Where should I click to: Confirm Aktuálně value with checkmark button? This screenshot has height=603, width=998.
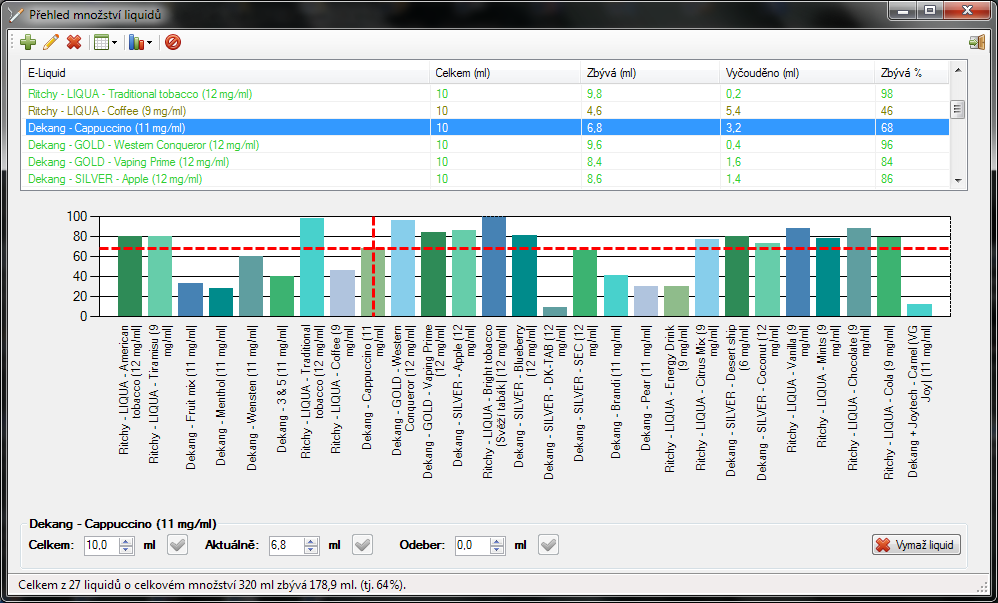363,545
